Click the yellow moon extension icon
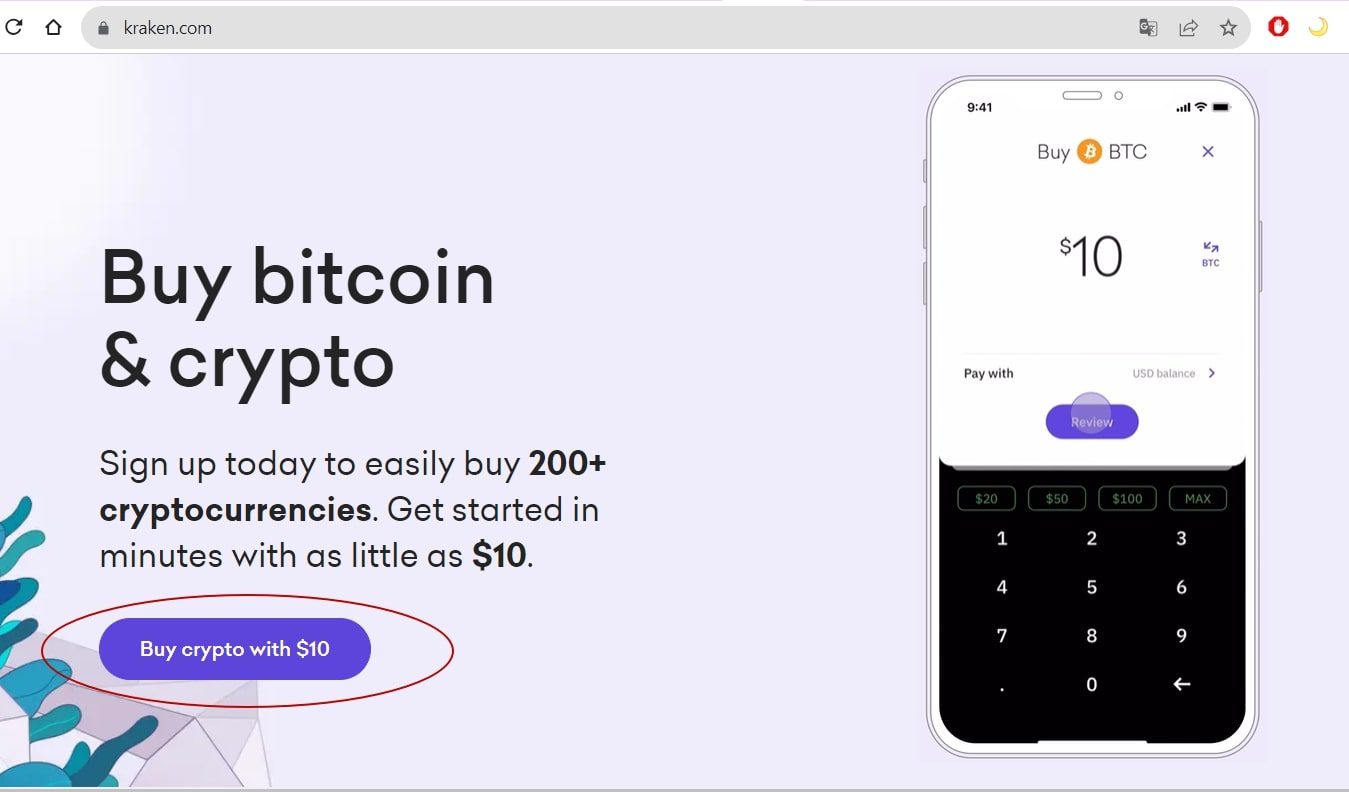This screenshot has height=792, width=1349. pos(1318,27)
